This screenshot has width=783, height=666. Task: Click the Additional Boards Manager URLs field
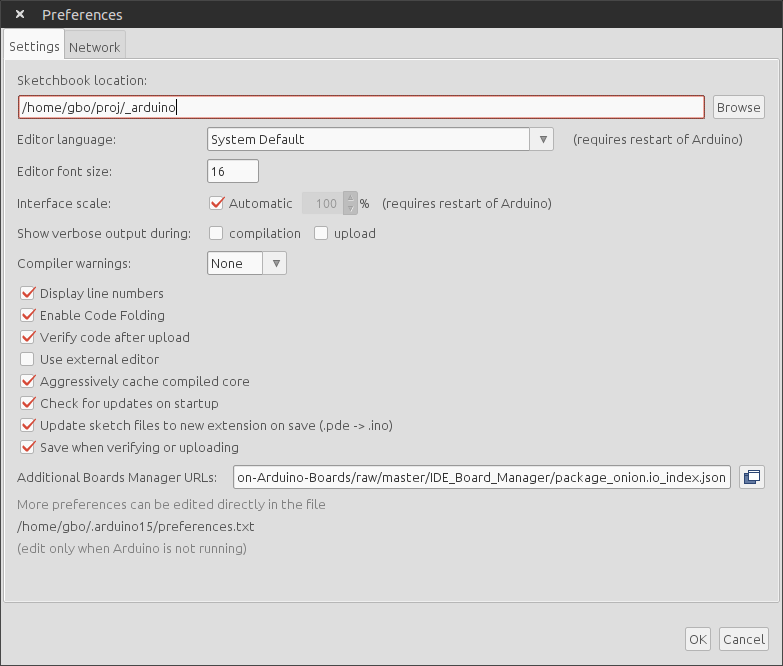481,477
